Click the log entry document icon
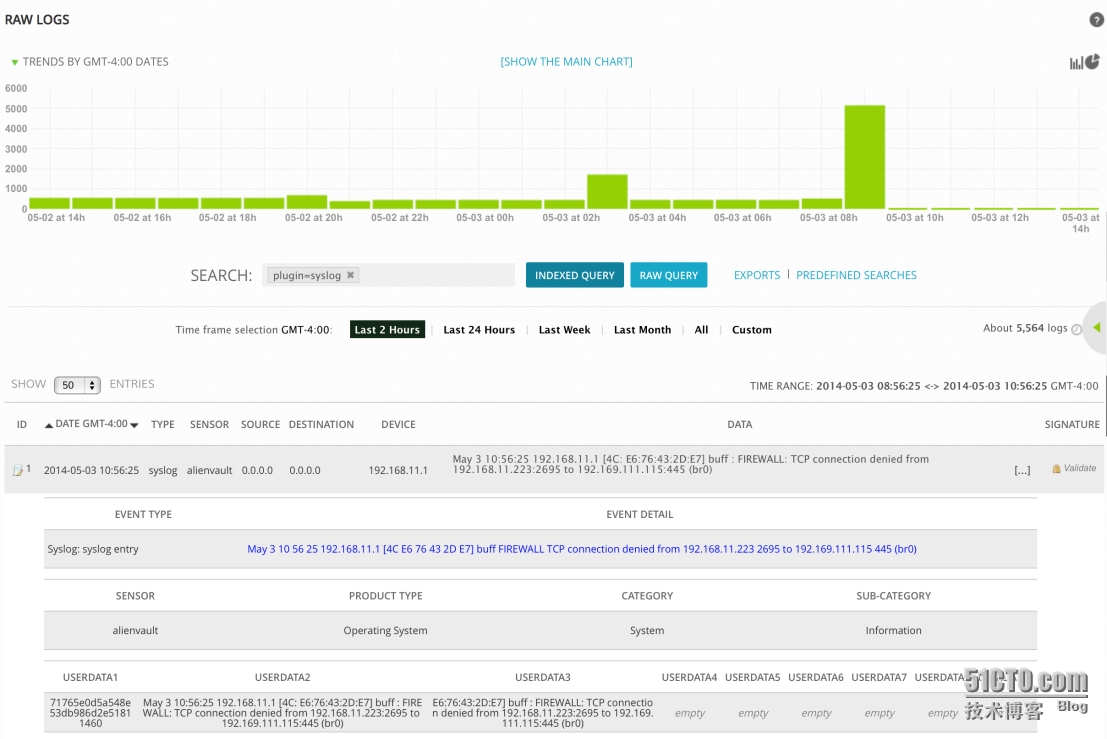Image resolution: width=1107 pixels, height=739 pixels. click(x=17, y=470)
